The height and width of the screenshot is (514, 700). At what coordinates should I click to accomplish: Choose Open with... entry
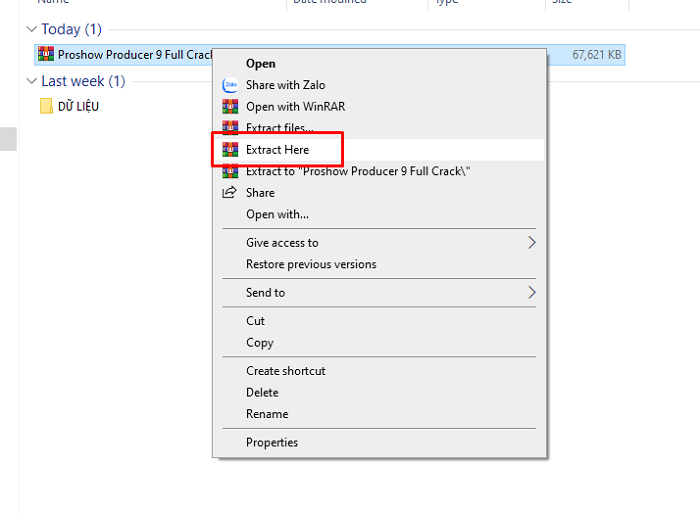click(379, 214)
